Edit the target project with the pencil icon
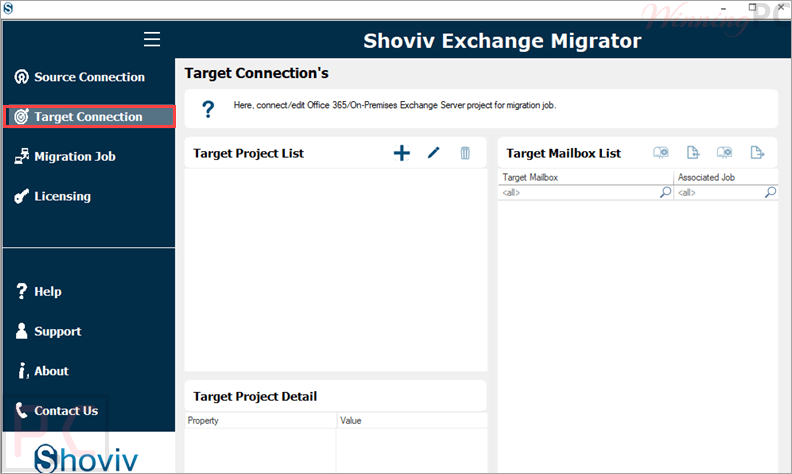 433,153
